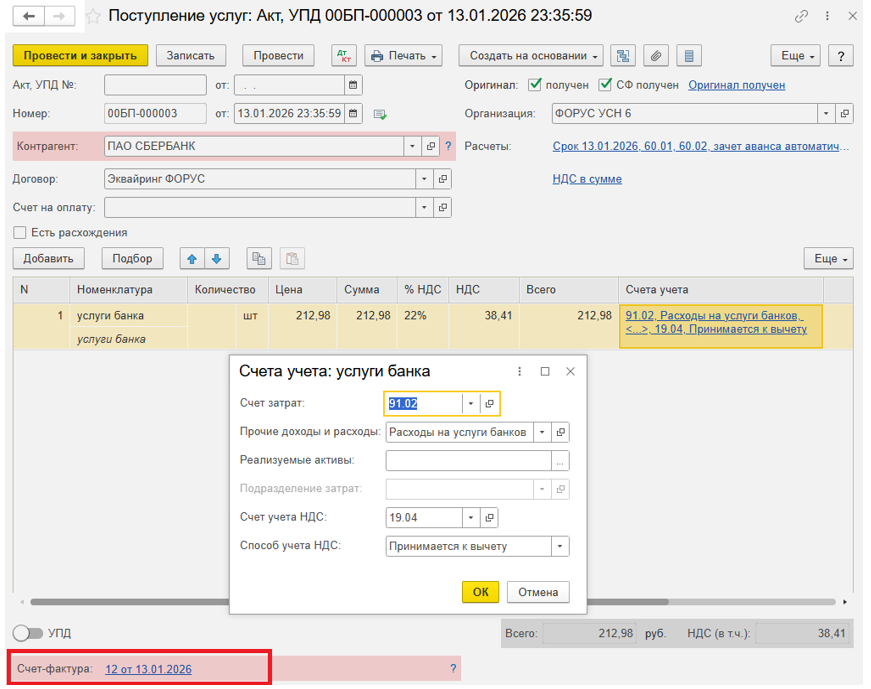The height and width of the screenshot is (689, 871).
Task: Switch on the УПД toggle
Action: point(28,633)
